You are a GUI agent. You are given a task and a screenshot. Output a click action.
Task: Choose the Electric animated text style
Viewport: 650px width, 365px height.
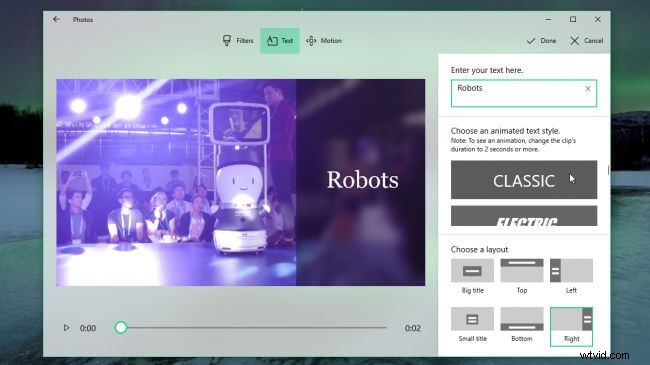tap(524, 216)
